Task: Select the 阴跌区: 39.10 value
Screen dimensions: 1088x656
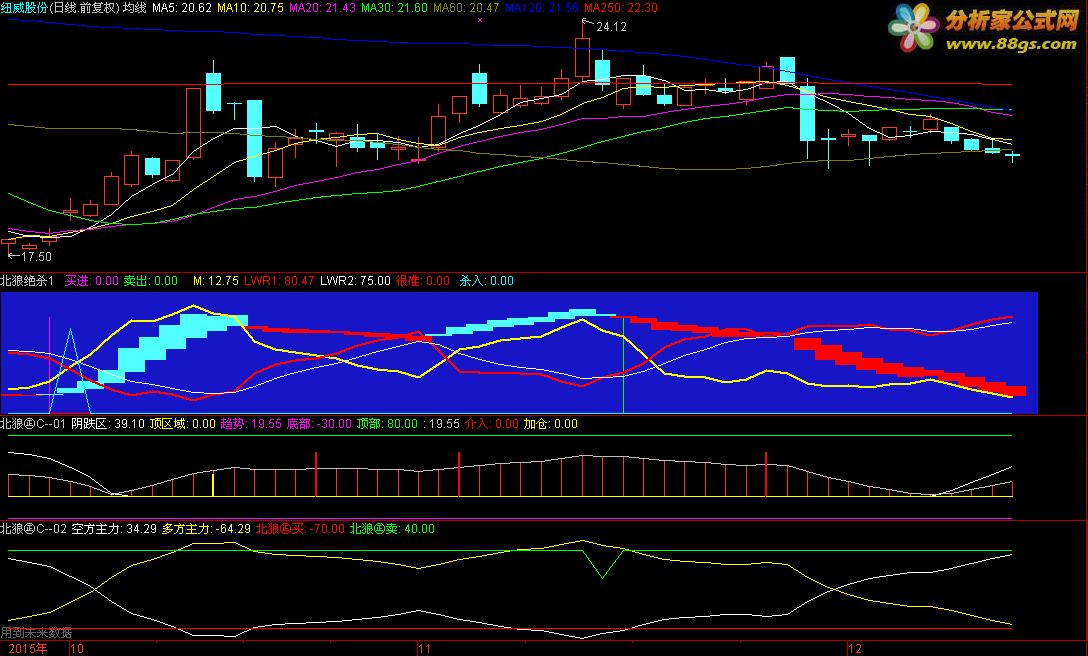Action: pos(108,423)
